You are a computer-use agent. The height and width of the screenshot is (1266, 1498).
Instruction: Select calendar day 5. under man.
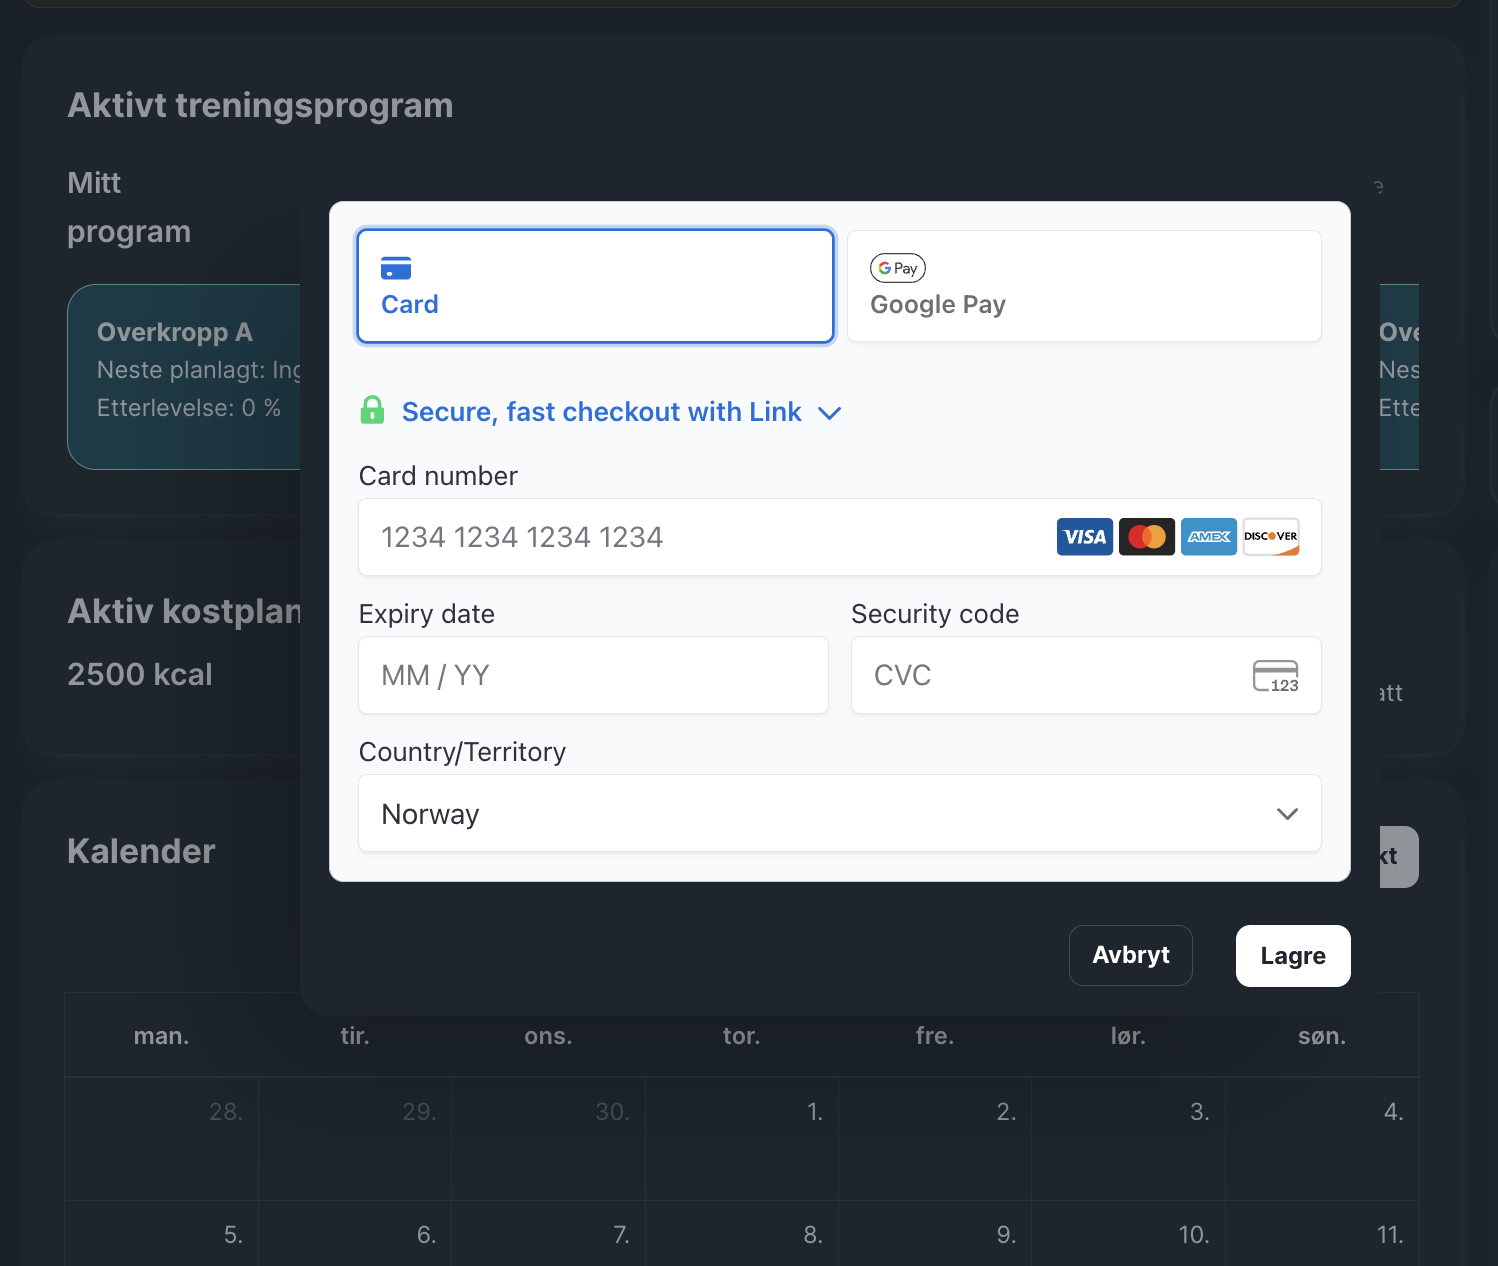(x=162, y=1233)
